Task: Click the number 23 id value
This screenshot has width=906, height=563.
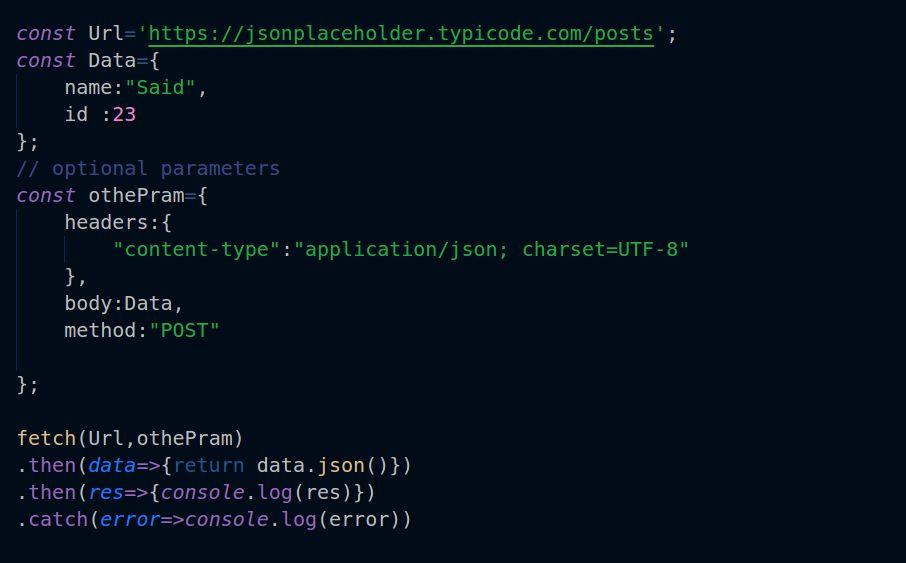Action: click(x=124, y=115)
